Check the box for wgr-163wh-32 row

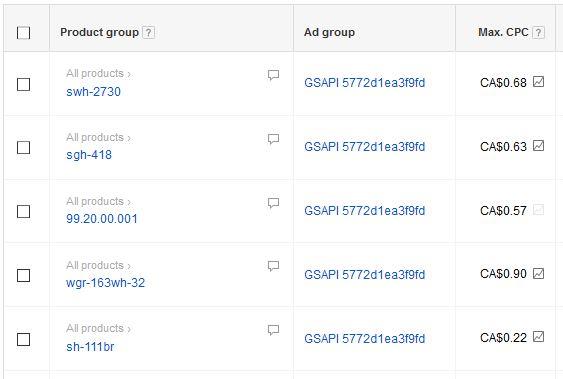23,276
